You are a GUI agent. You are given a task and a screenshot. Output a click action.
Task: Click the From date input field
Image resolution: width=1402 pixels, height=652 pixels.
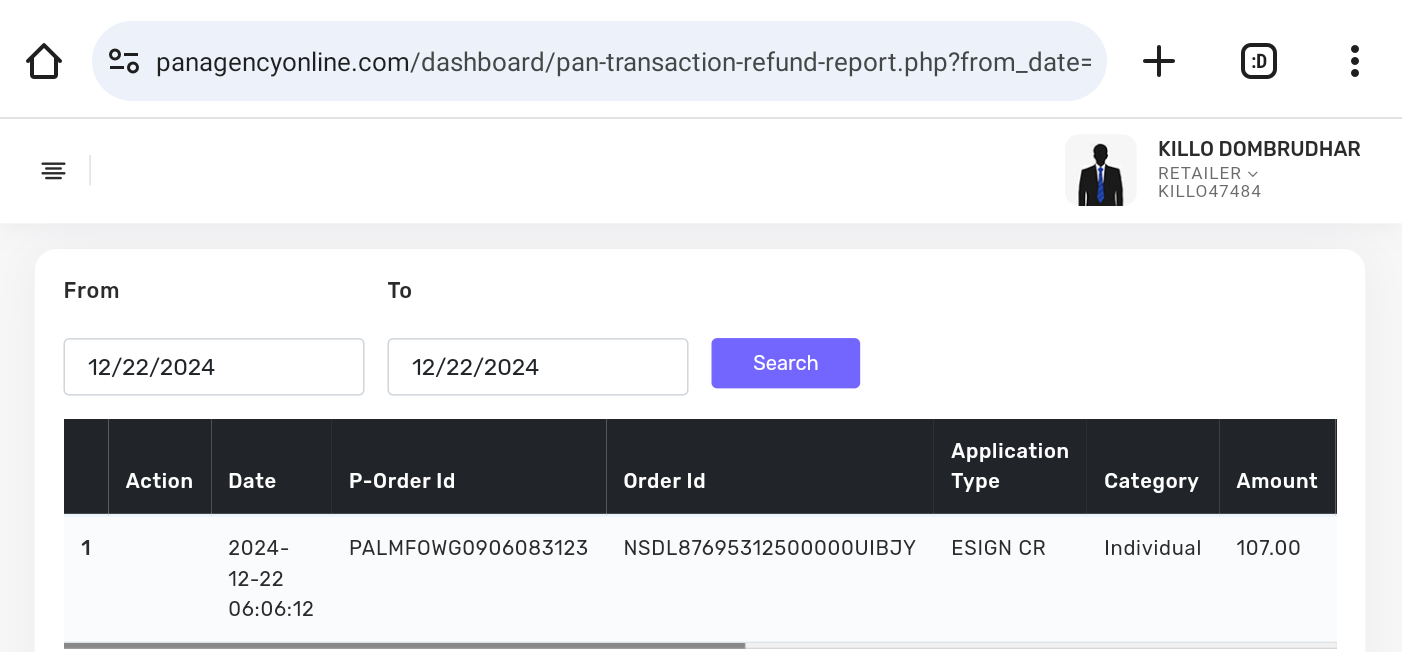click(213, 367)
